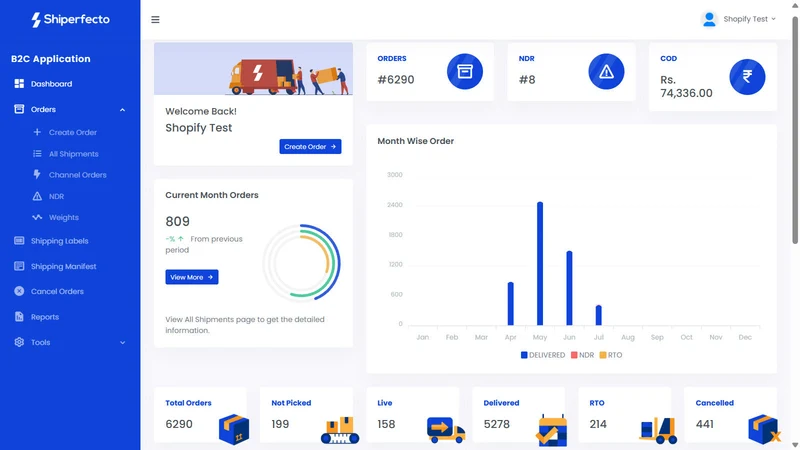Open All Shipments page
The image size is (800, 450).
point(73,154)
